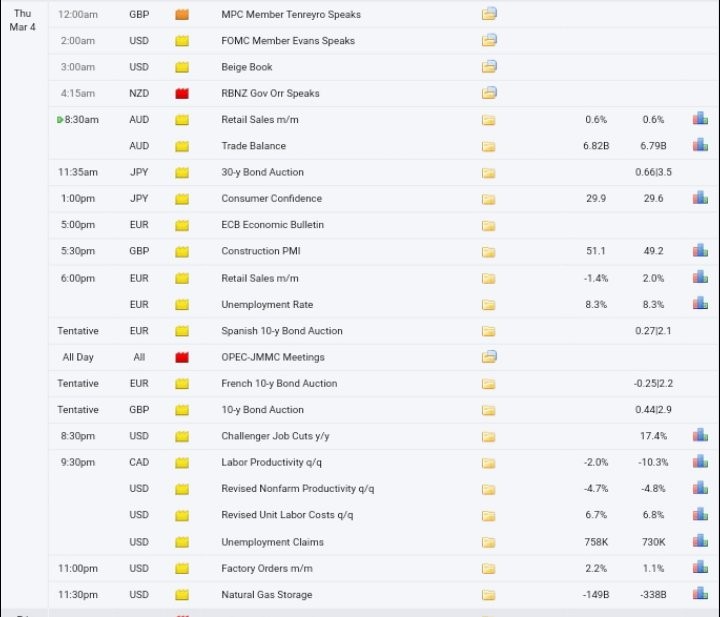The width and height of the screenshot is (720, 617).
Task: Open detail folder for Factory Orders m/m
Action: (489, 569)
